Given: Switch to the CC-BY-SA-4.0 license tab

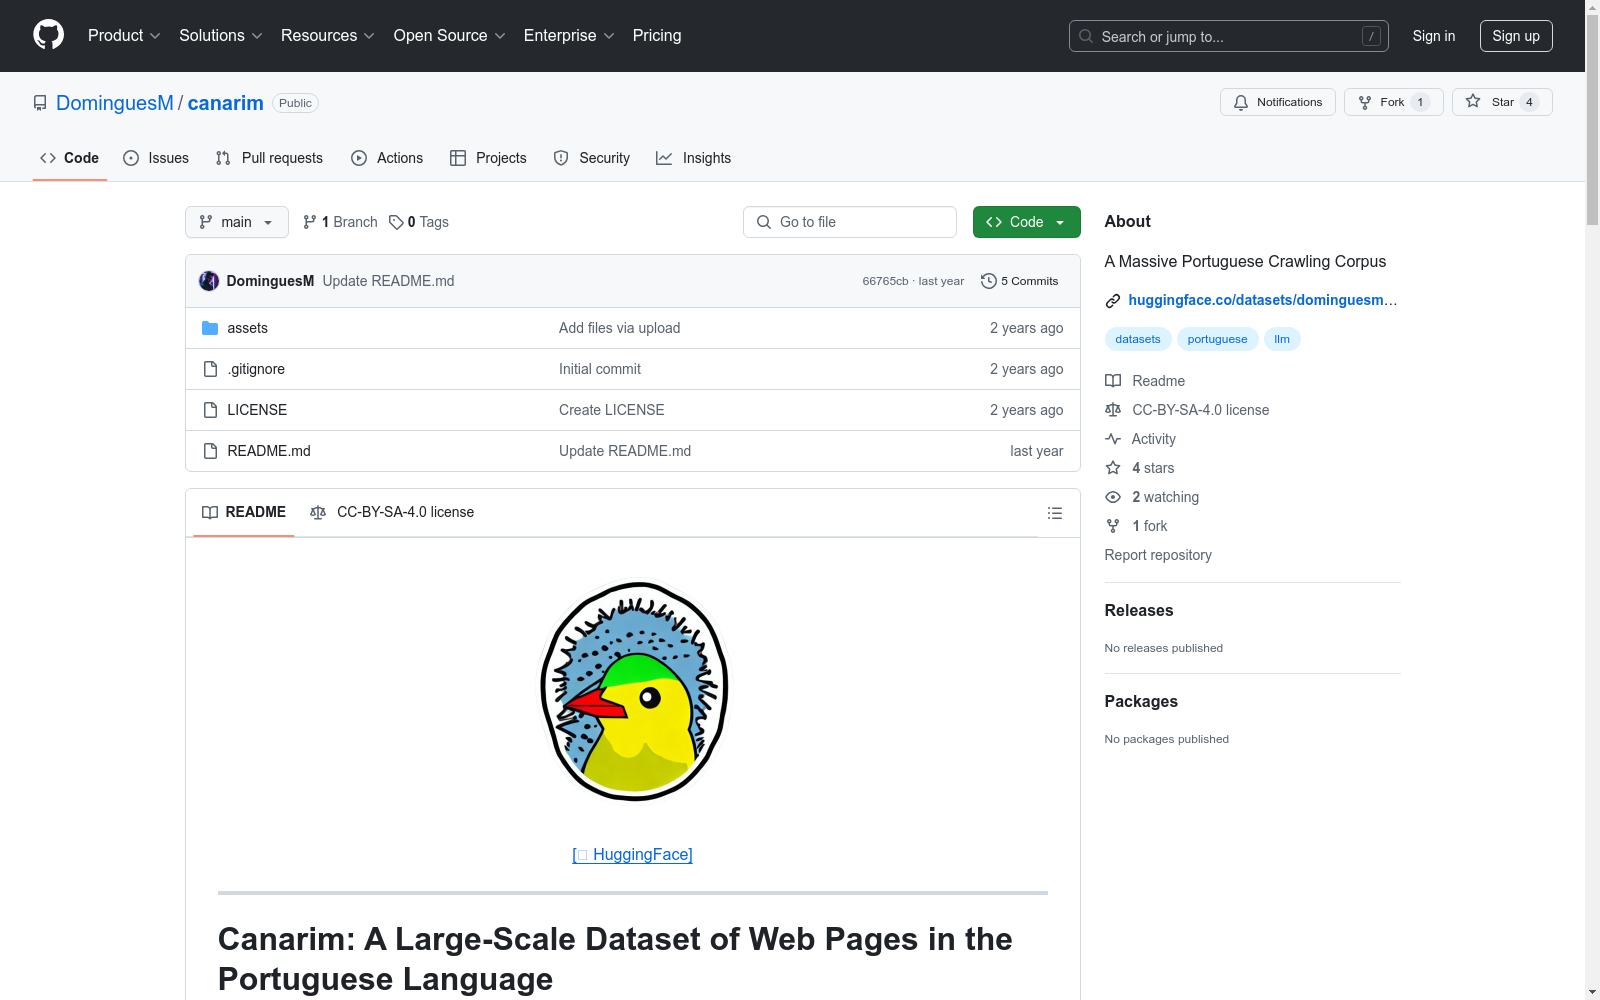Looking at the screenshot, I should pos(392,512).
